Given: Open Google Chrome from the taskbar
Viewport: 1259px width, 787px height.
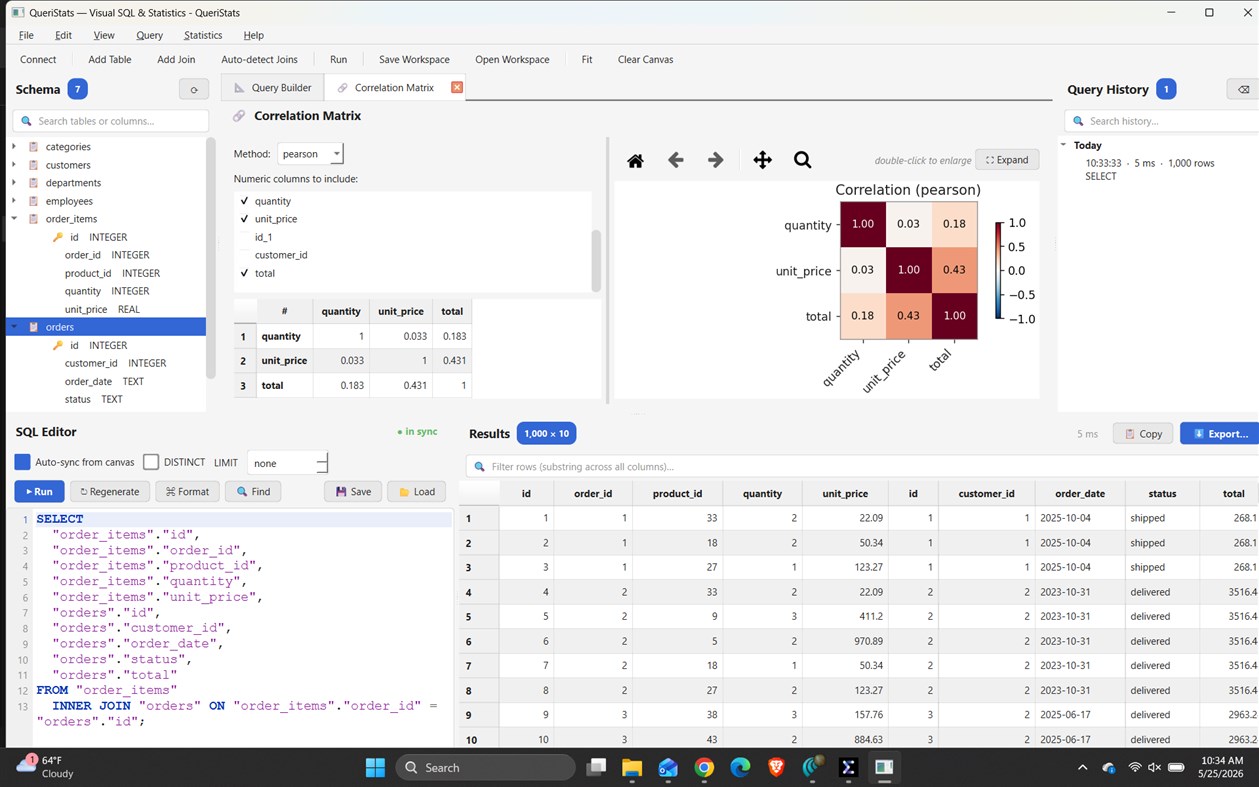Looking at the screenshot, I should [x=704, y=767].
